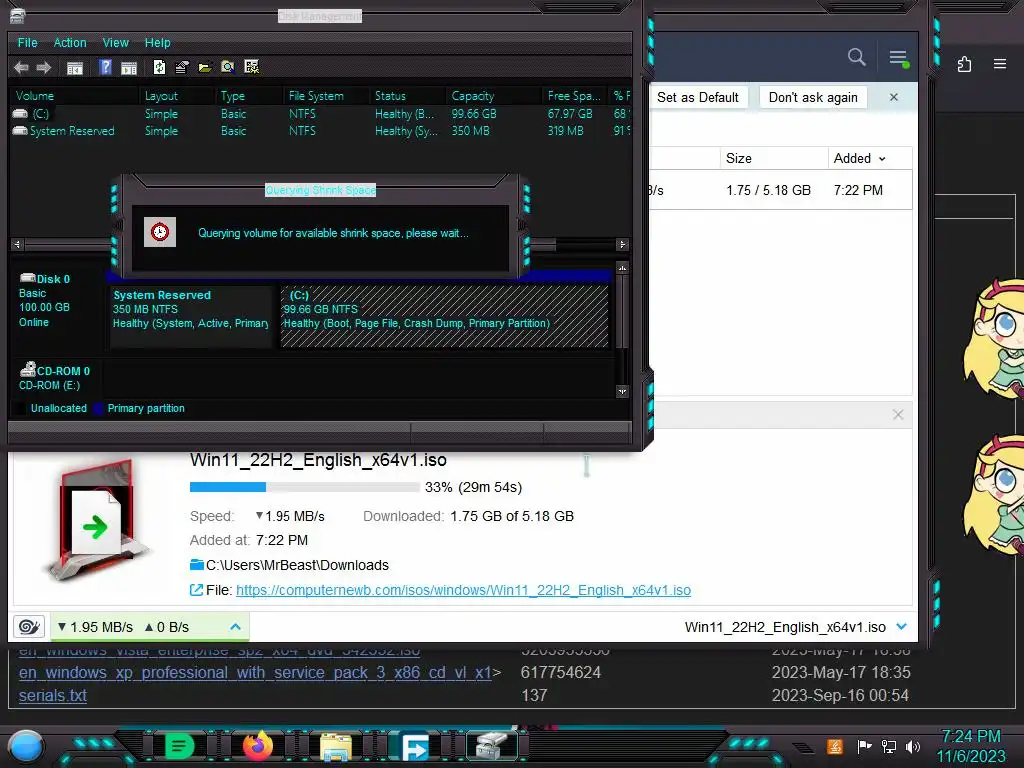Click the Java tray icon
1024x768 pixels.
click(x=835, y=746)
